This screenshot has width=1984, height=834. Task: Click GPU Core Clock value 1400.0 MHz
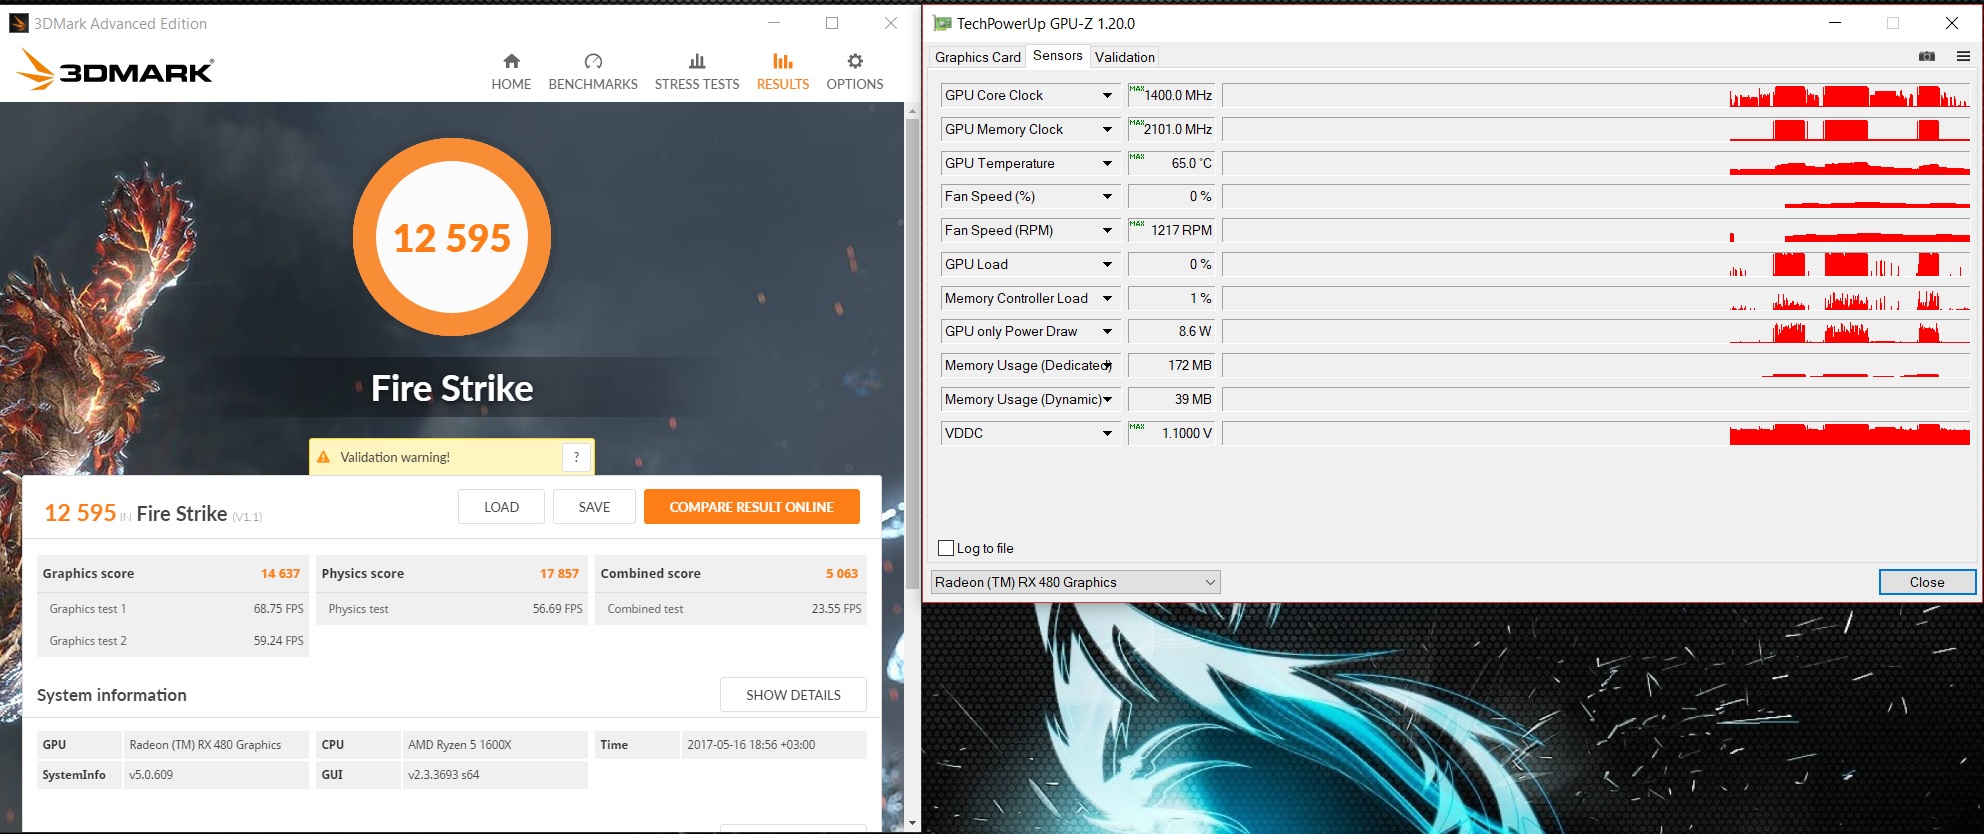[1178, 96]
